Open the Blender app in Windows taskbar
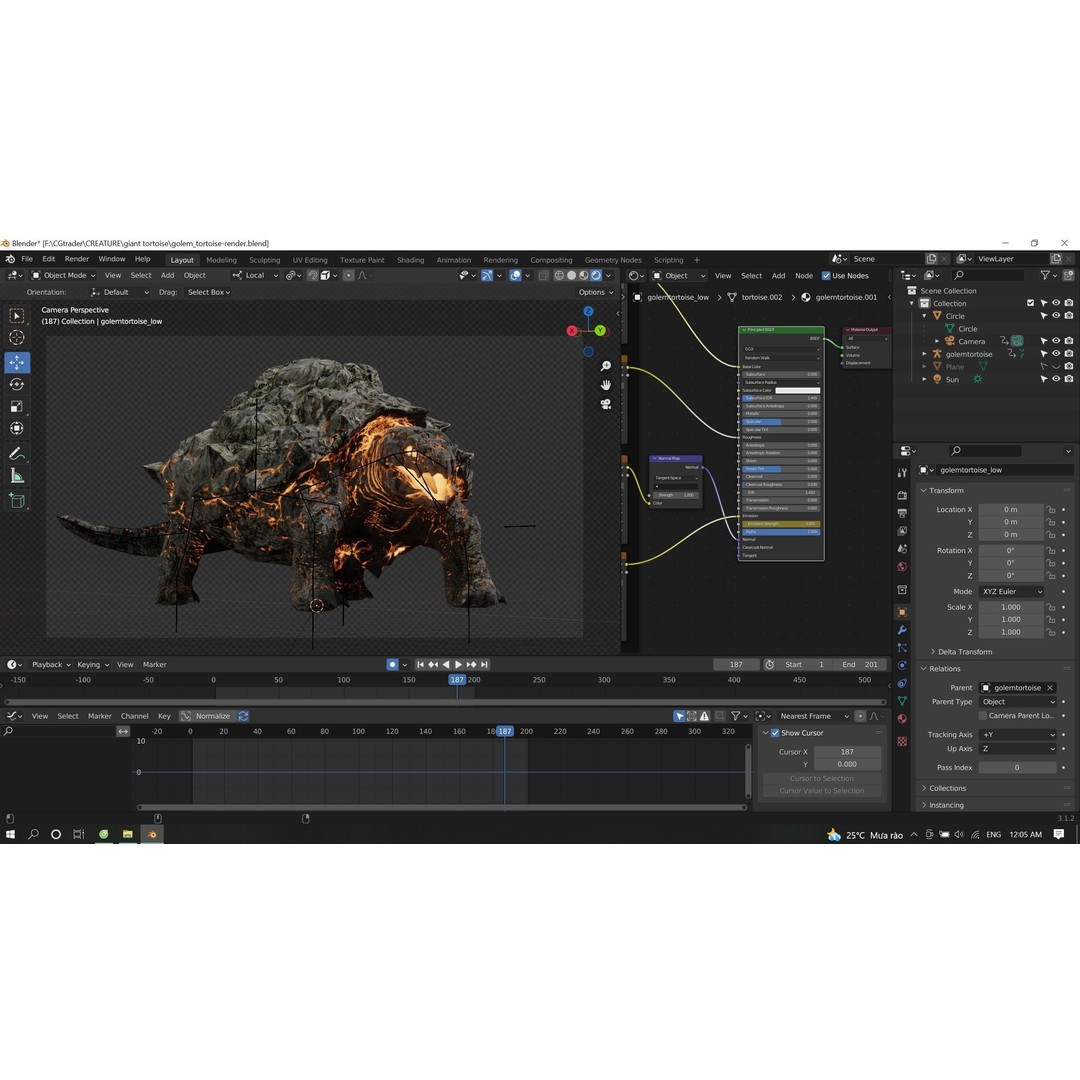Image resolution: width=1080 pixels, height=1080 pixels. (152, 834)
